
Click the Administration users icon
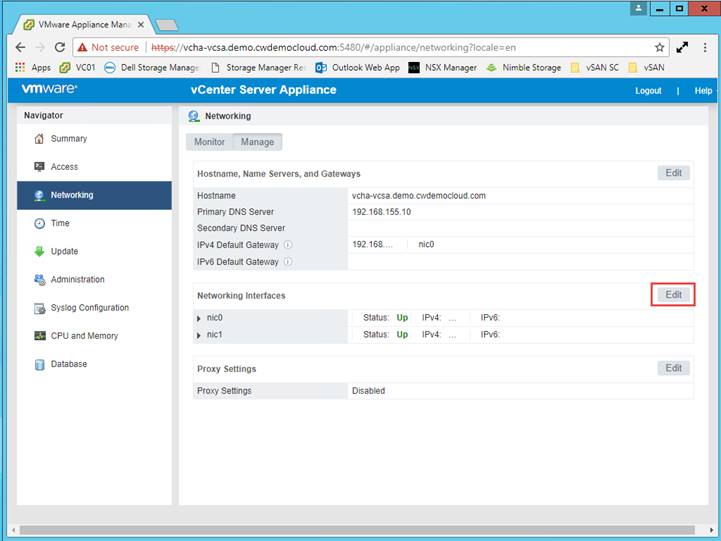tap(40, 279)
